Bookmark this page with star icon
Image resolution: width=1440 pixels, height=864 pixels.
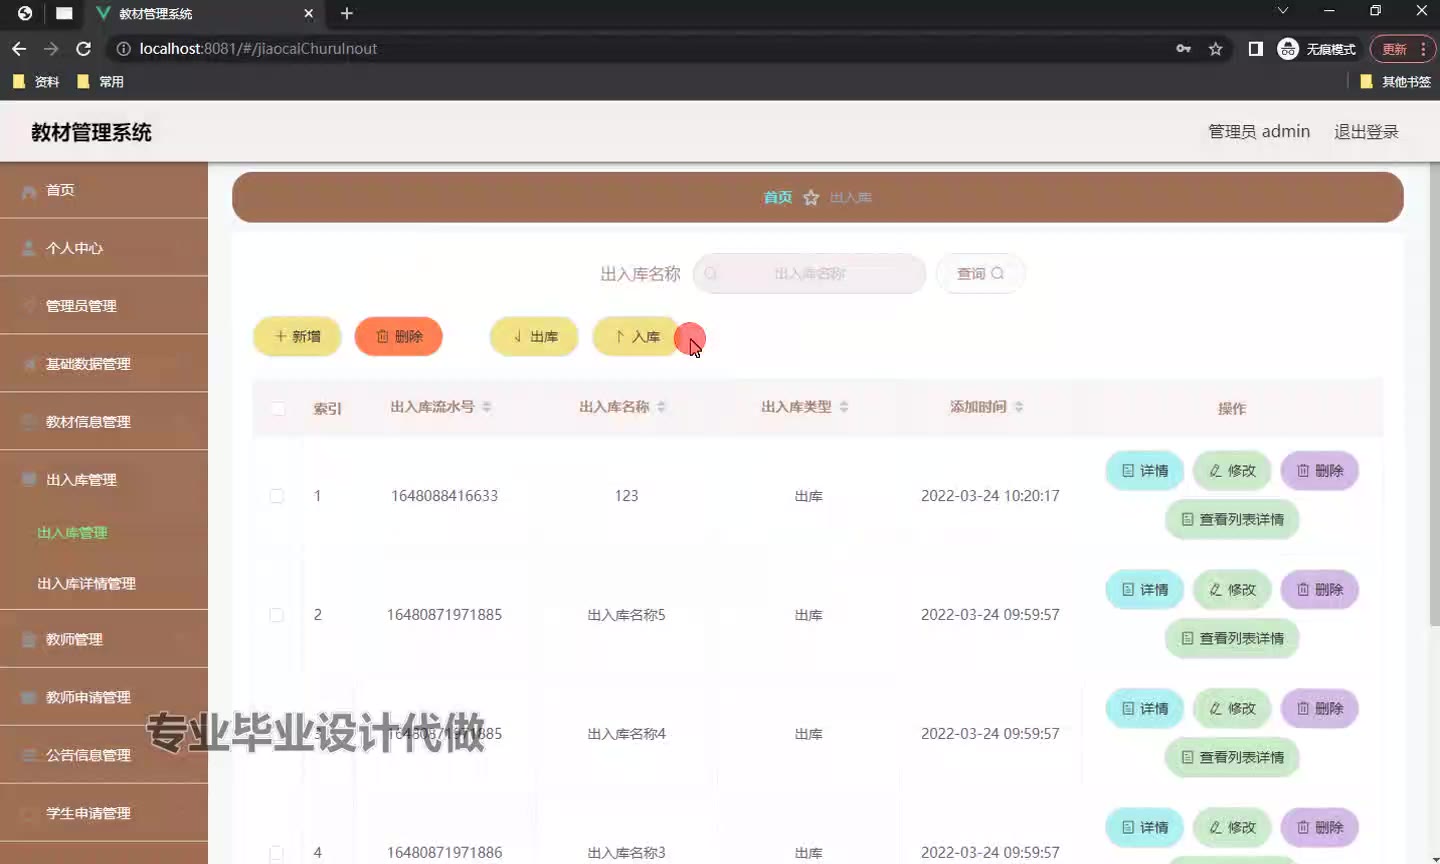click(x=1215, y=48)
